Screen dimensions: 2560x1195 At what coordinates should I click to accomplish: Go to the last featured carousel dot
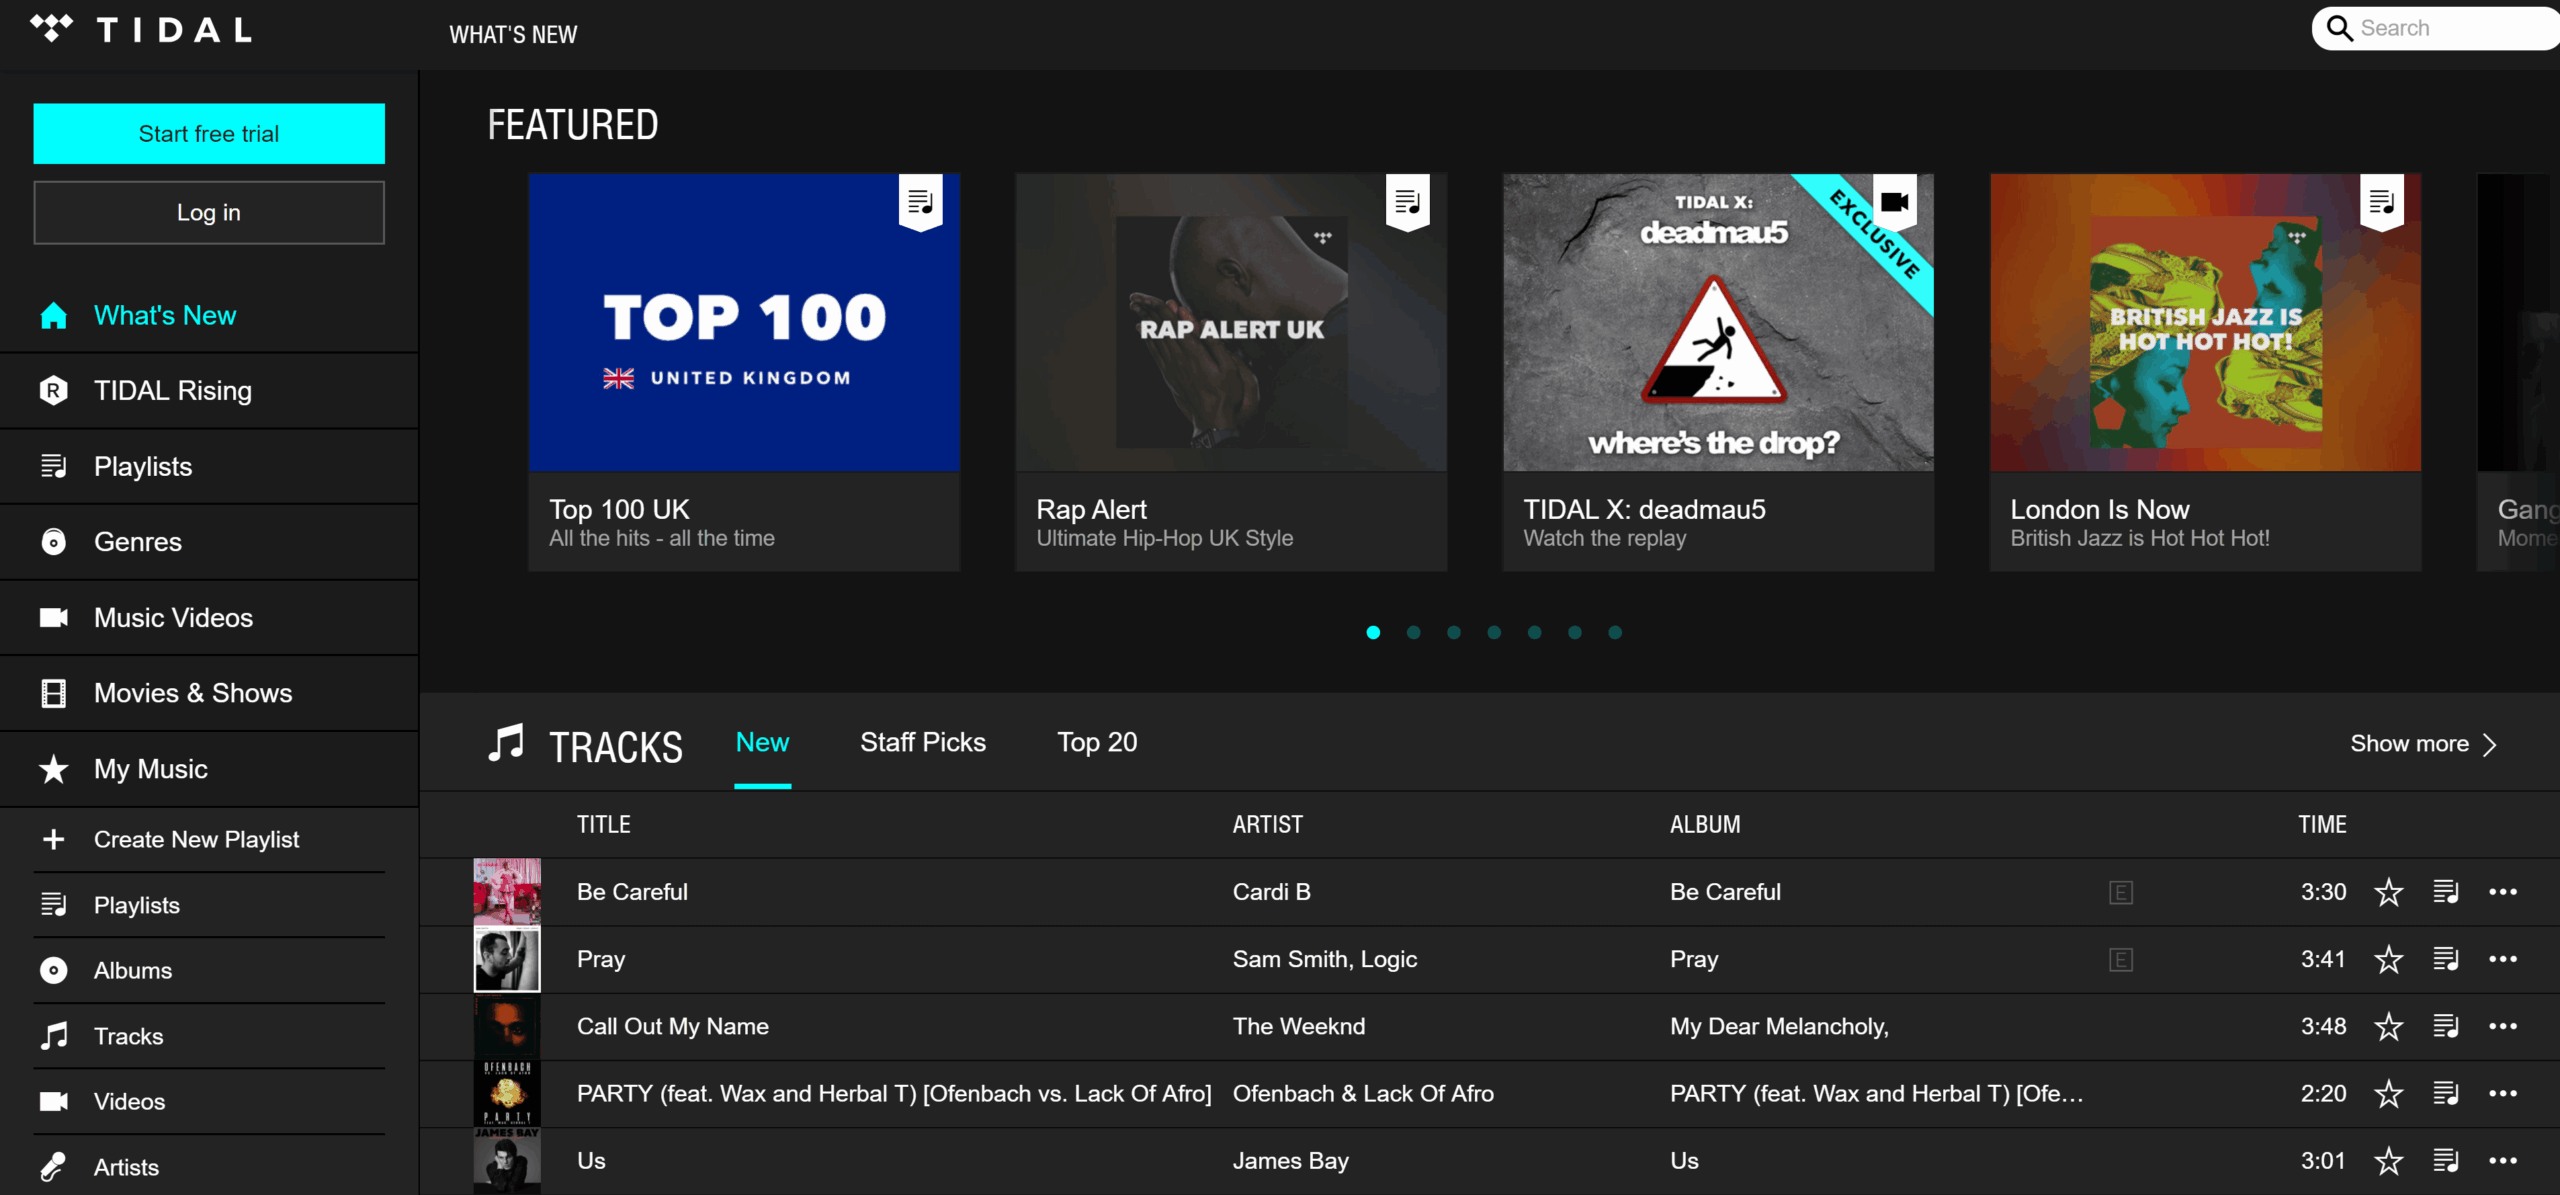[x=1615, y=632]
